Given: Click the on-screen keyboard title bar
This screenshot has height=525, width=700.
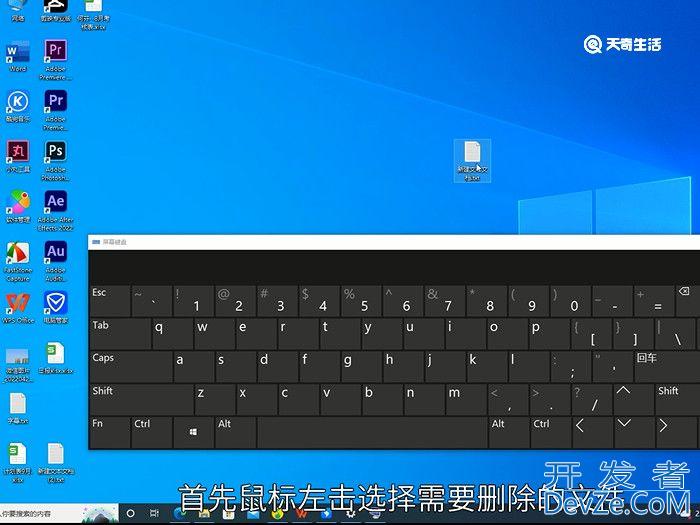Looking at the screenshot, I should pos(394,242).
